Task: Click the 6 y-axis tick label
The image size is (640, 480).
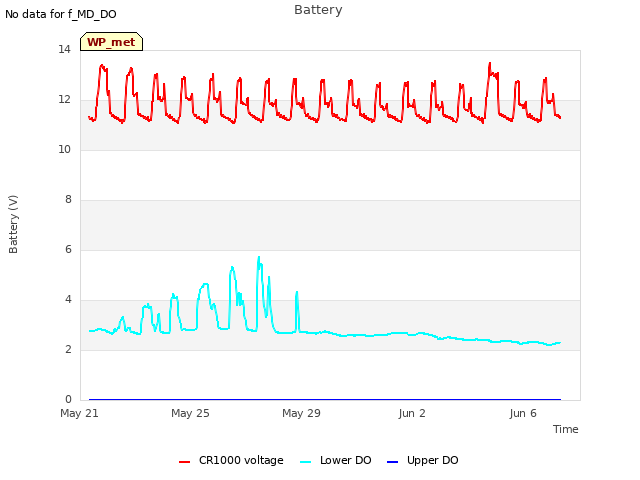Action: pyautogui.click(x=68, y=249)
